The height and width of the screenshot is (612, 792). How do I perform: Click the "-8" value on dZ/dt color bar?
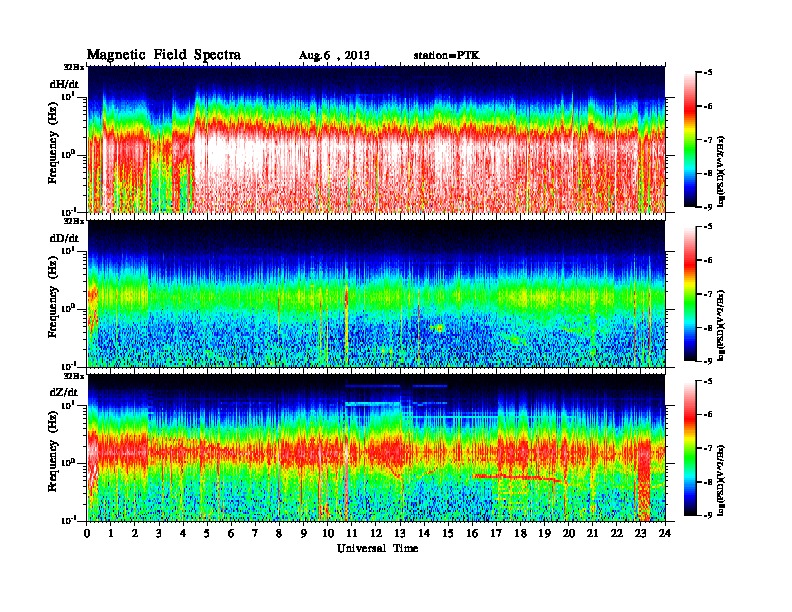click(x=708, y=482)
